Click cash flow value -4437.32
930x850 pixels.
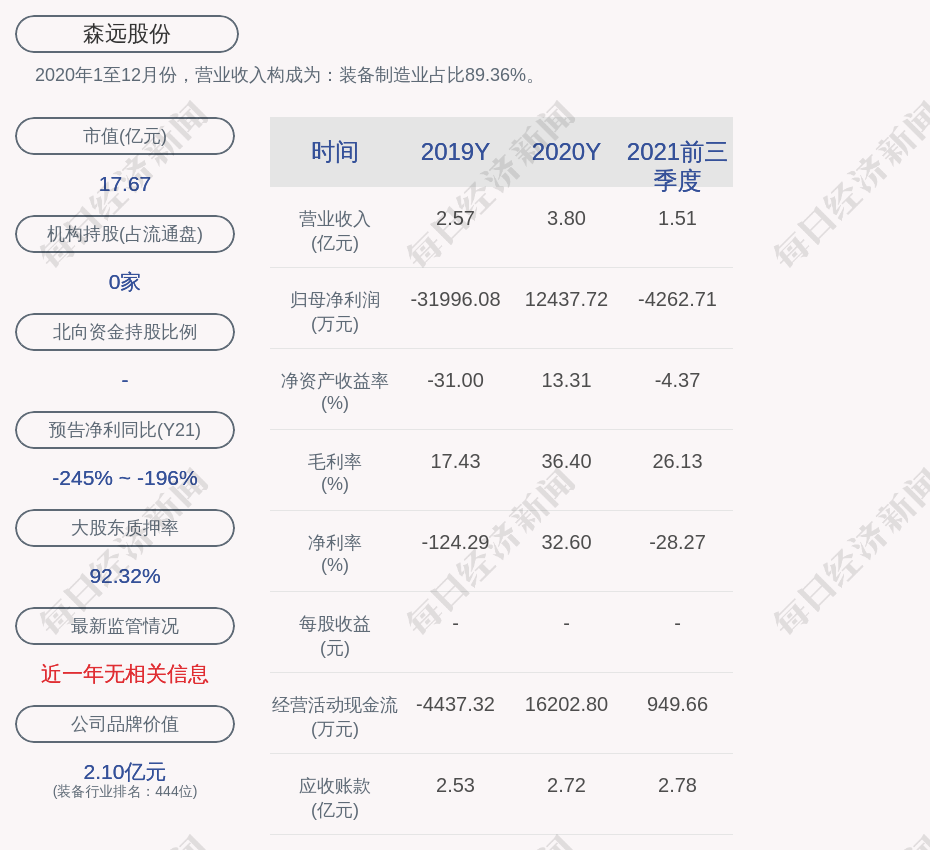coord(455,704)
